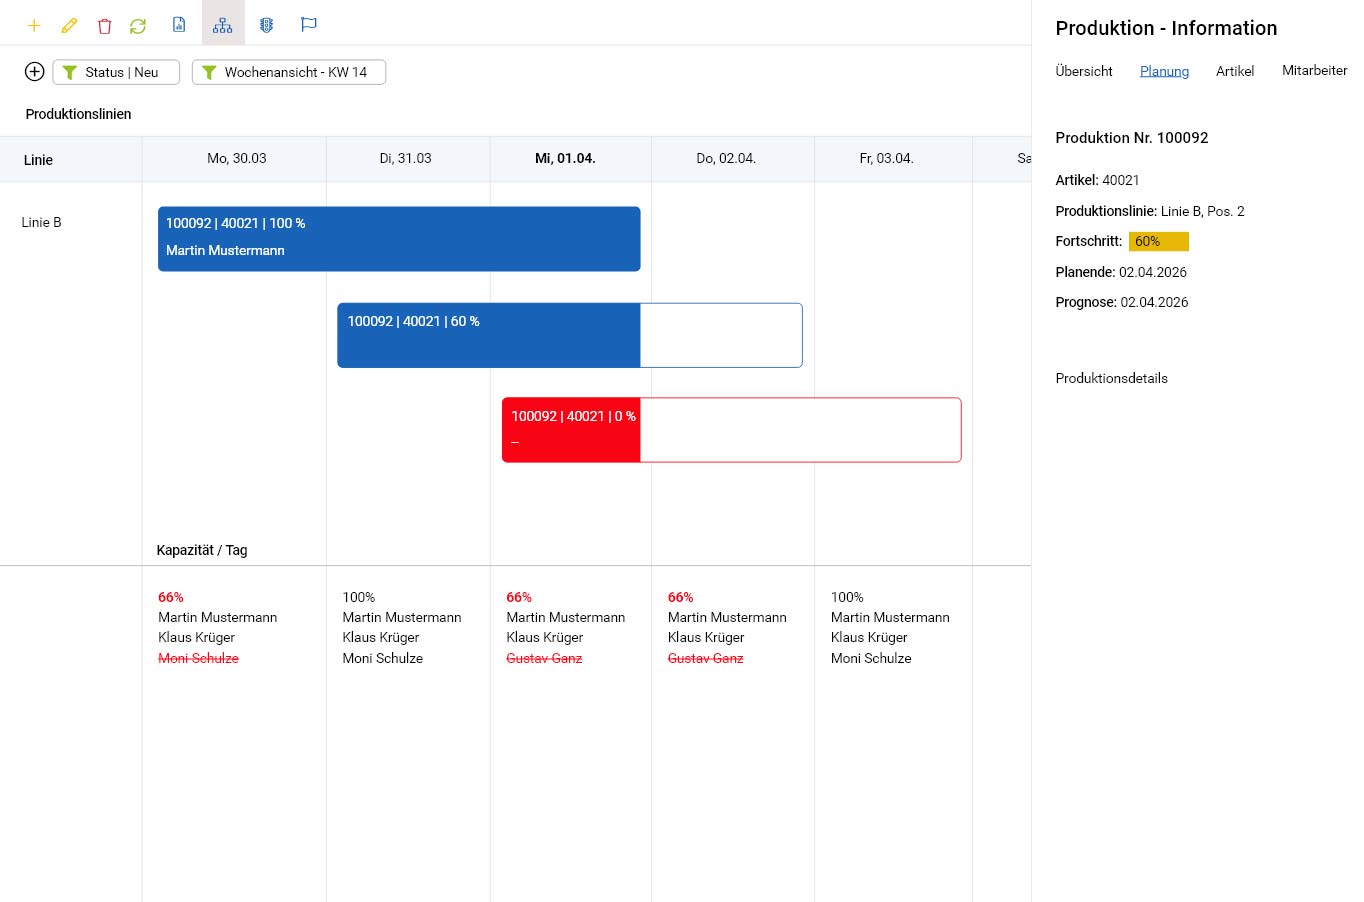Click the Fr, 03.04. day header
Screen dimensions: 1364x902
887,158
